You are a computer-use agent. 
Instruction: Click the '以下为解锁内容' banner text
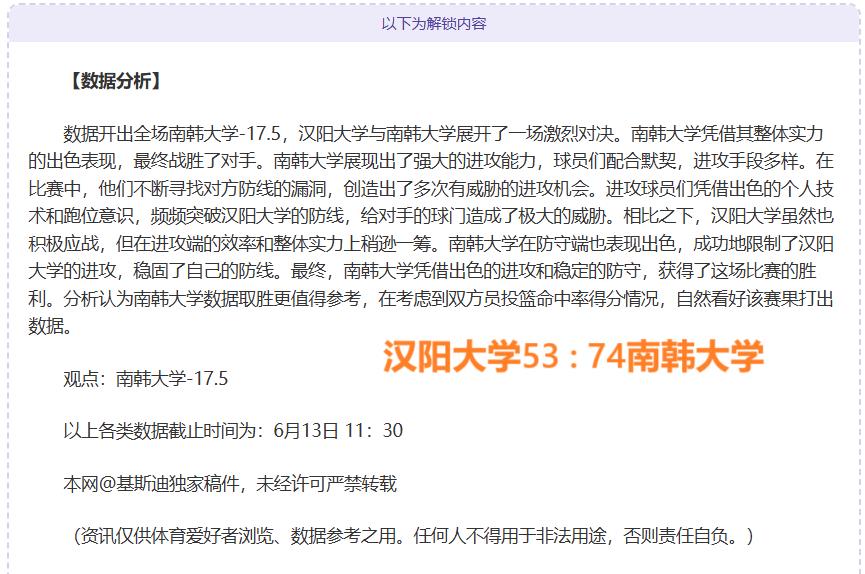(x=434, y=24)
